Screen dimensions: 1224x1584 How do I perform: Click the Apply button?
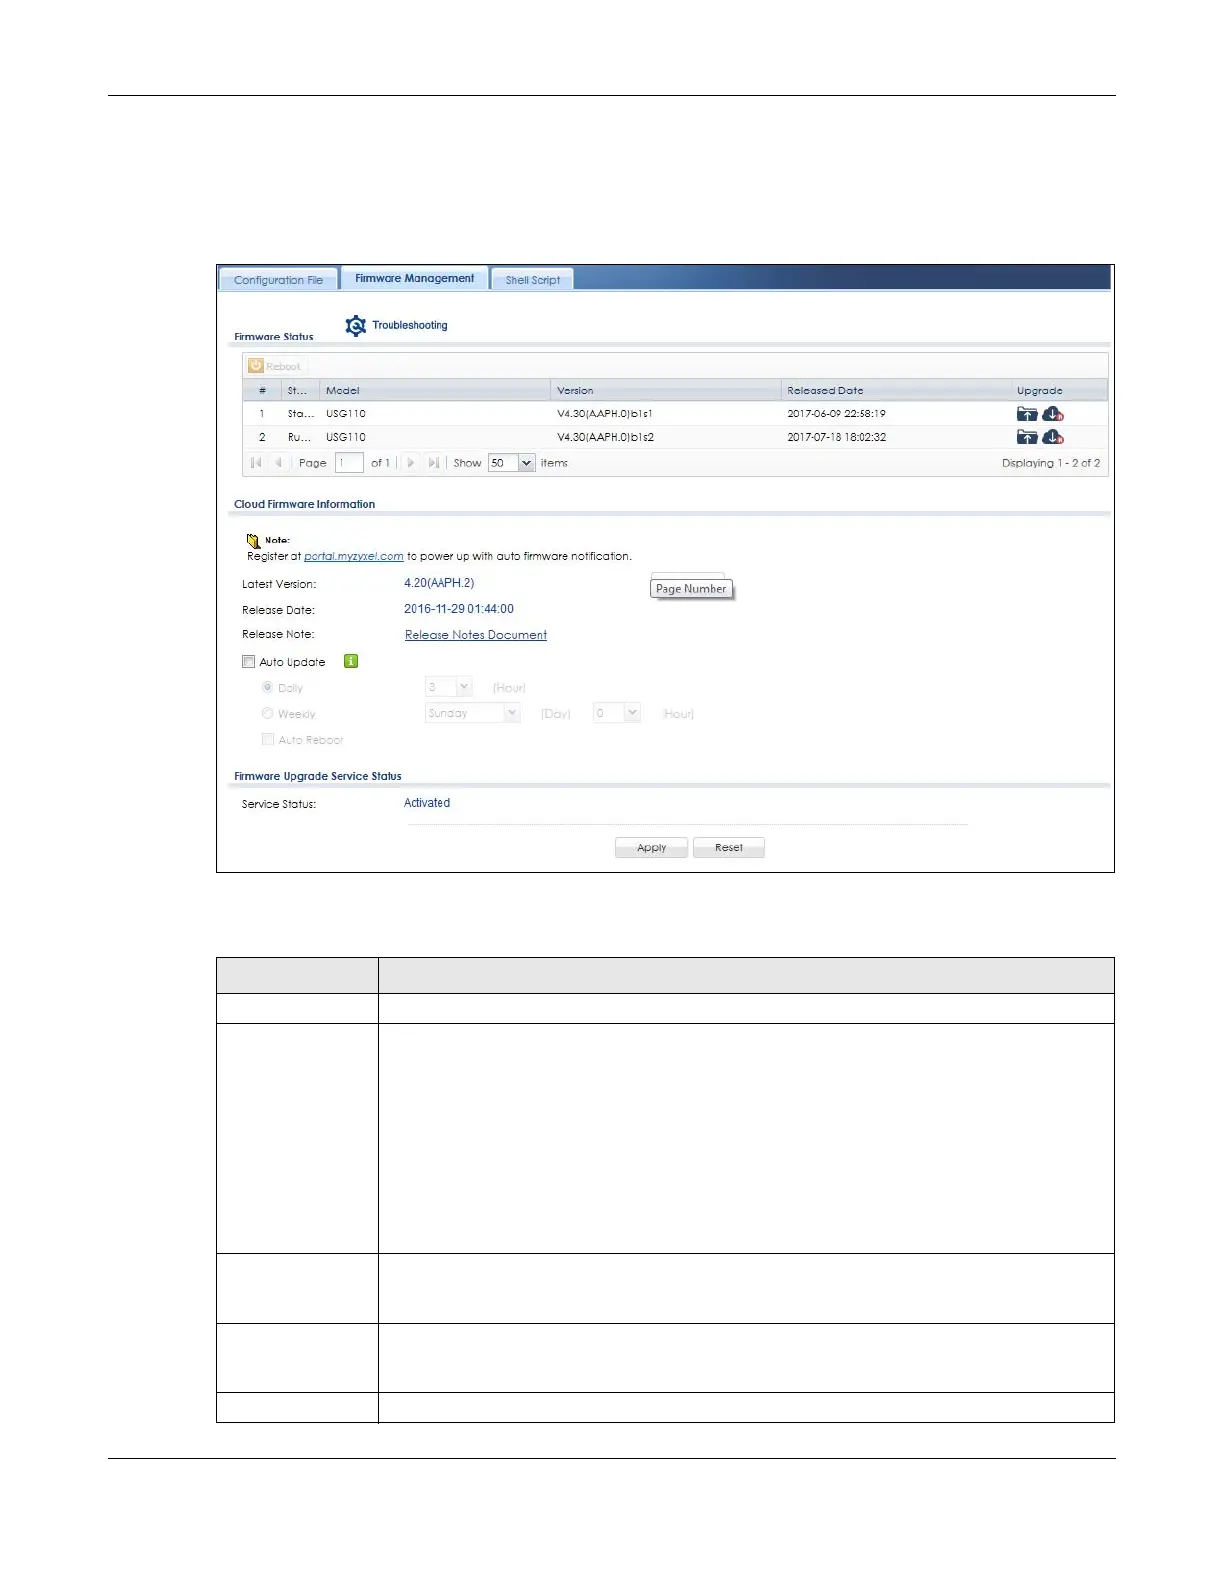(x=651, y=848)
